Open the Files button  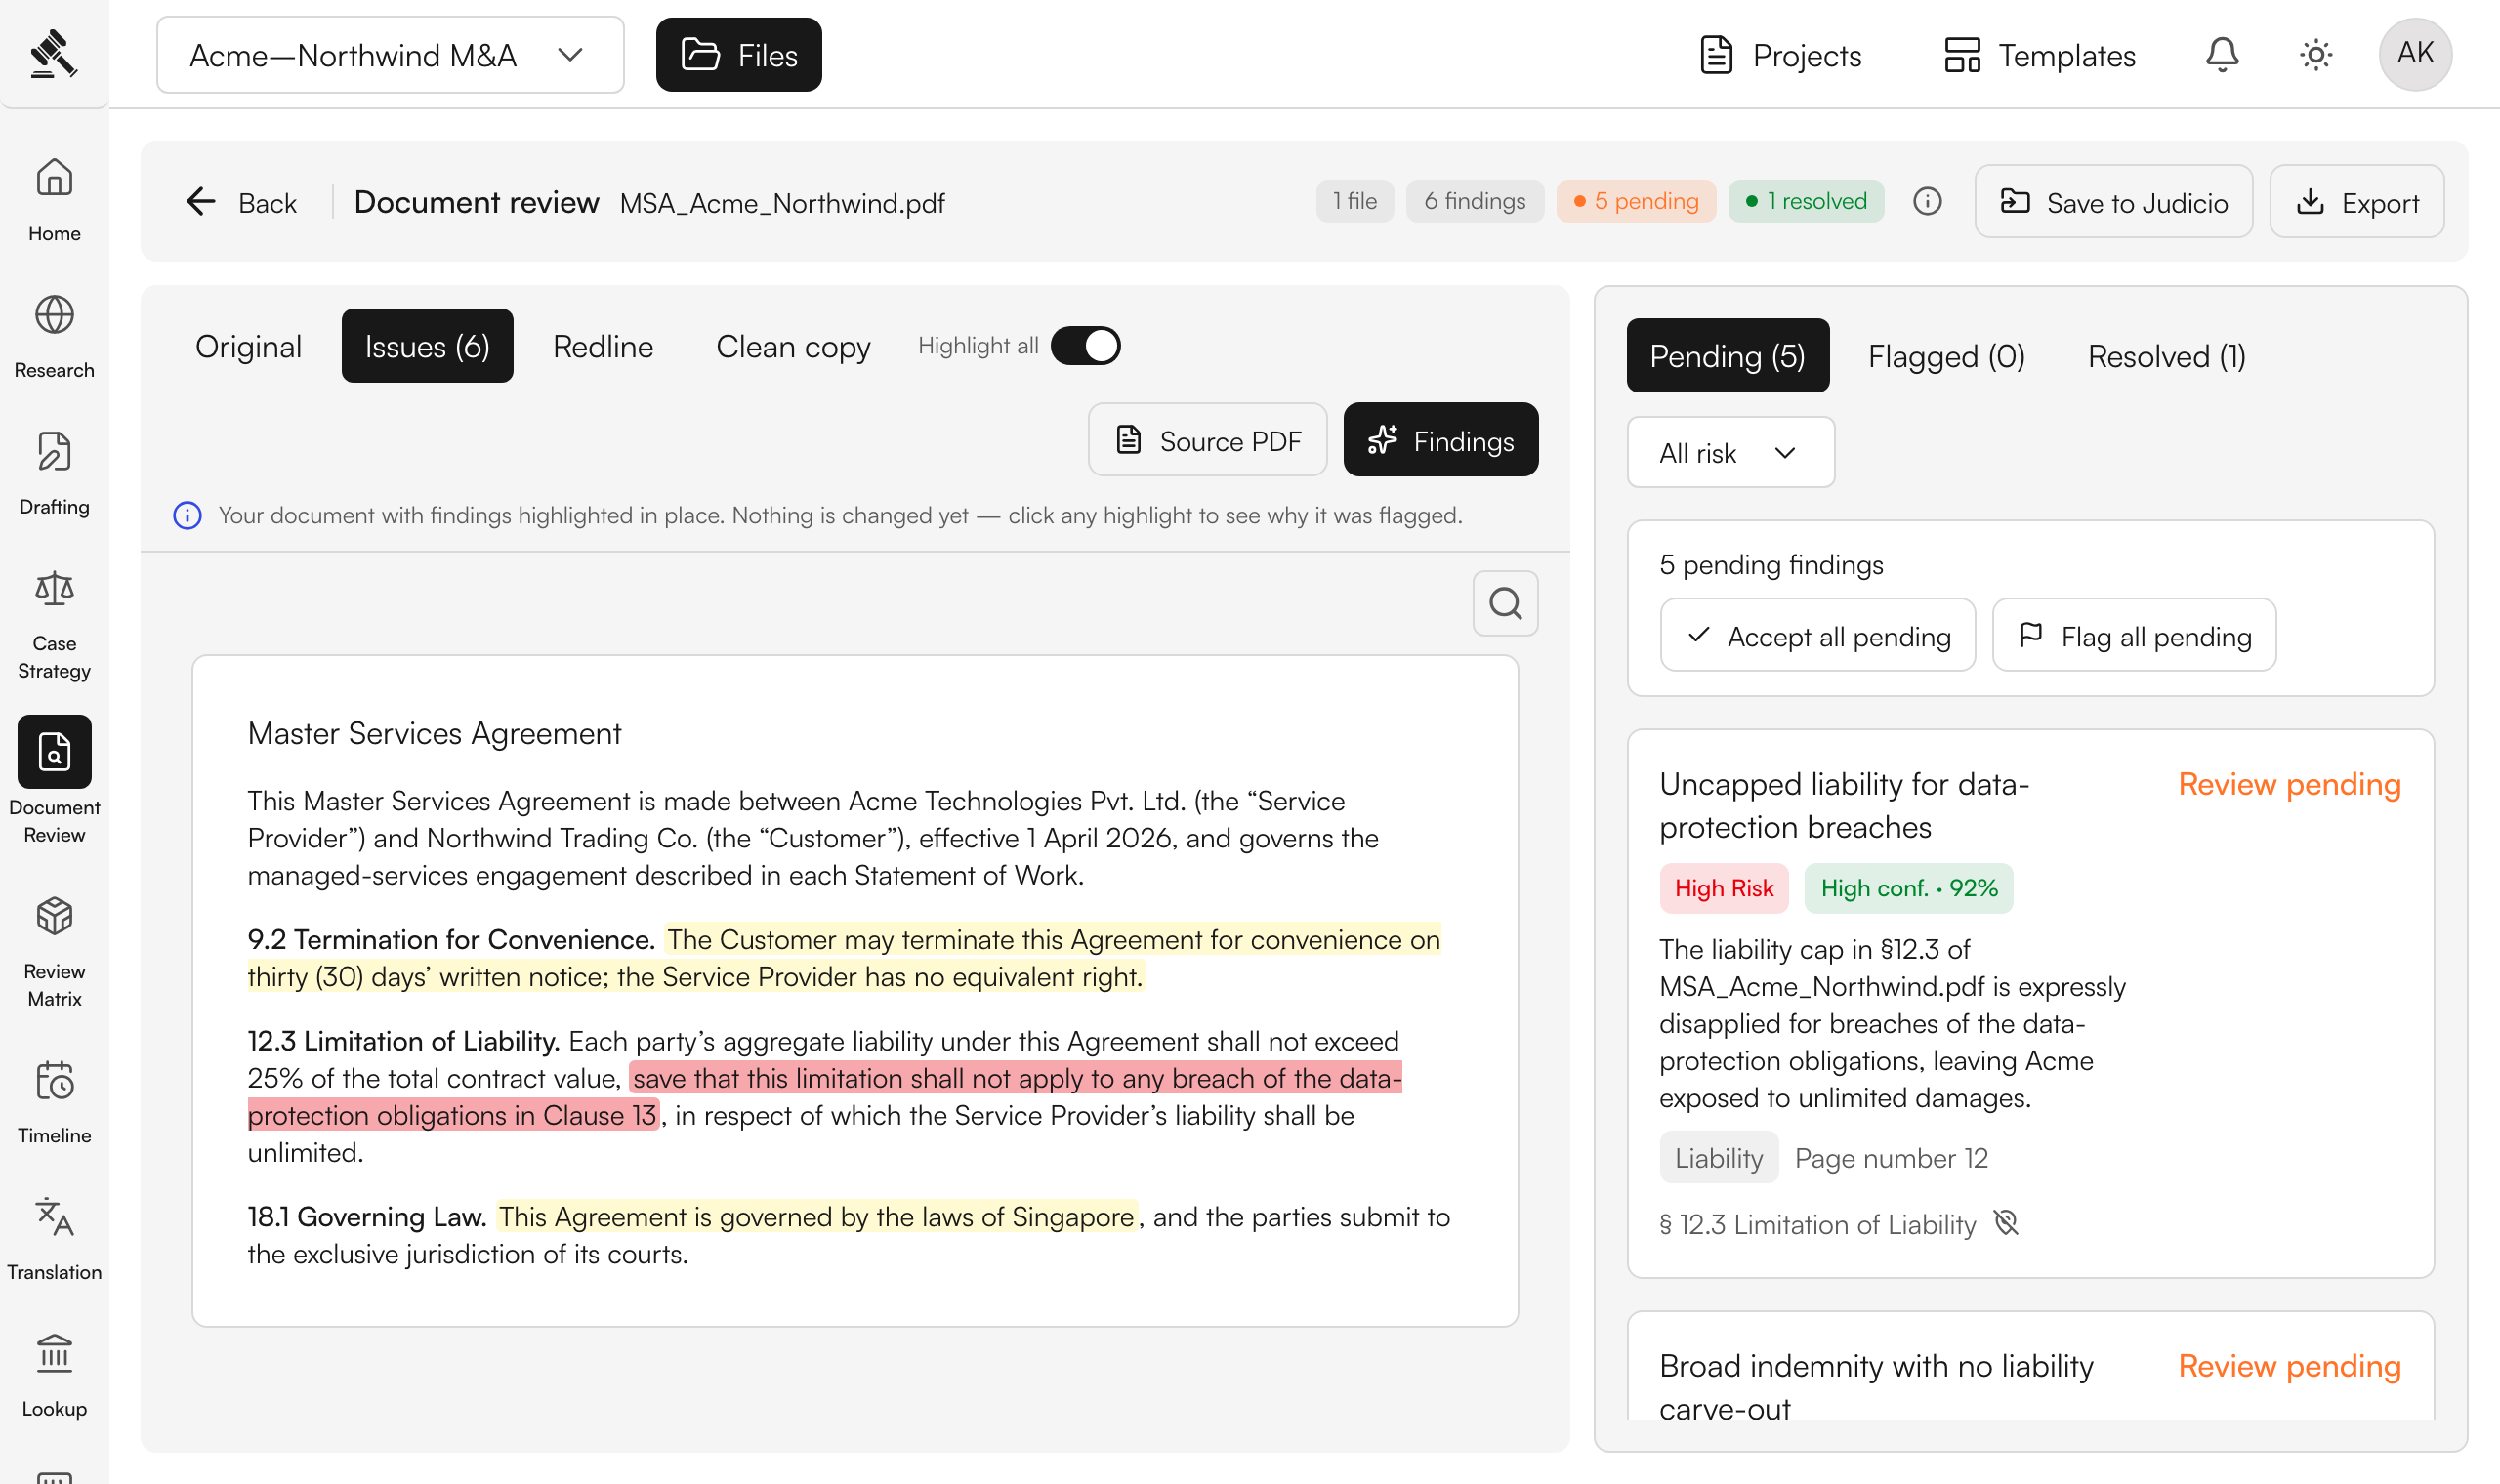tap(738, 55)
